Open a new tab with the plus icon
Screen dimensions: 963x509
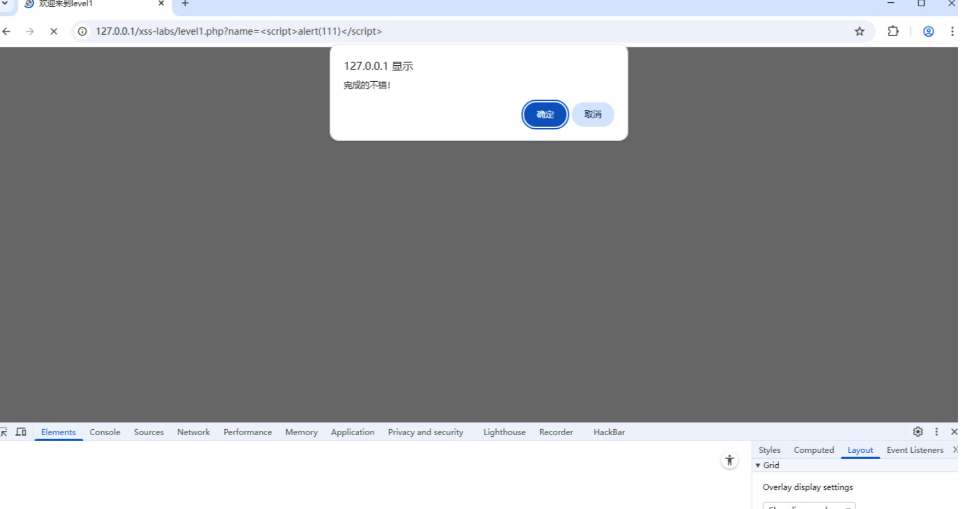185,4
